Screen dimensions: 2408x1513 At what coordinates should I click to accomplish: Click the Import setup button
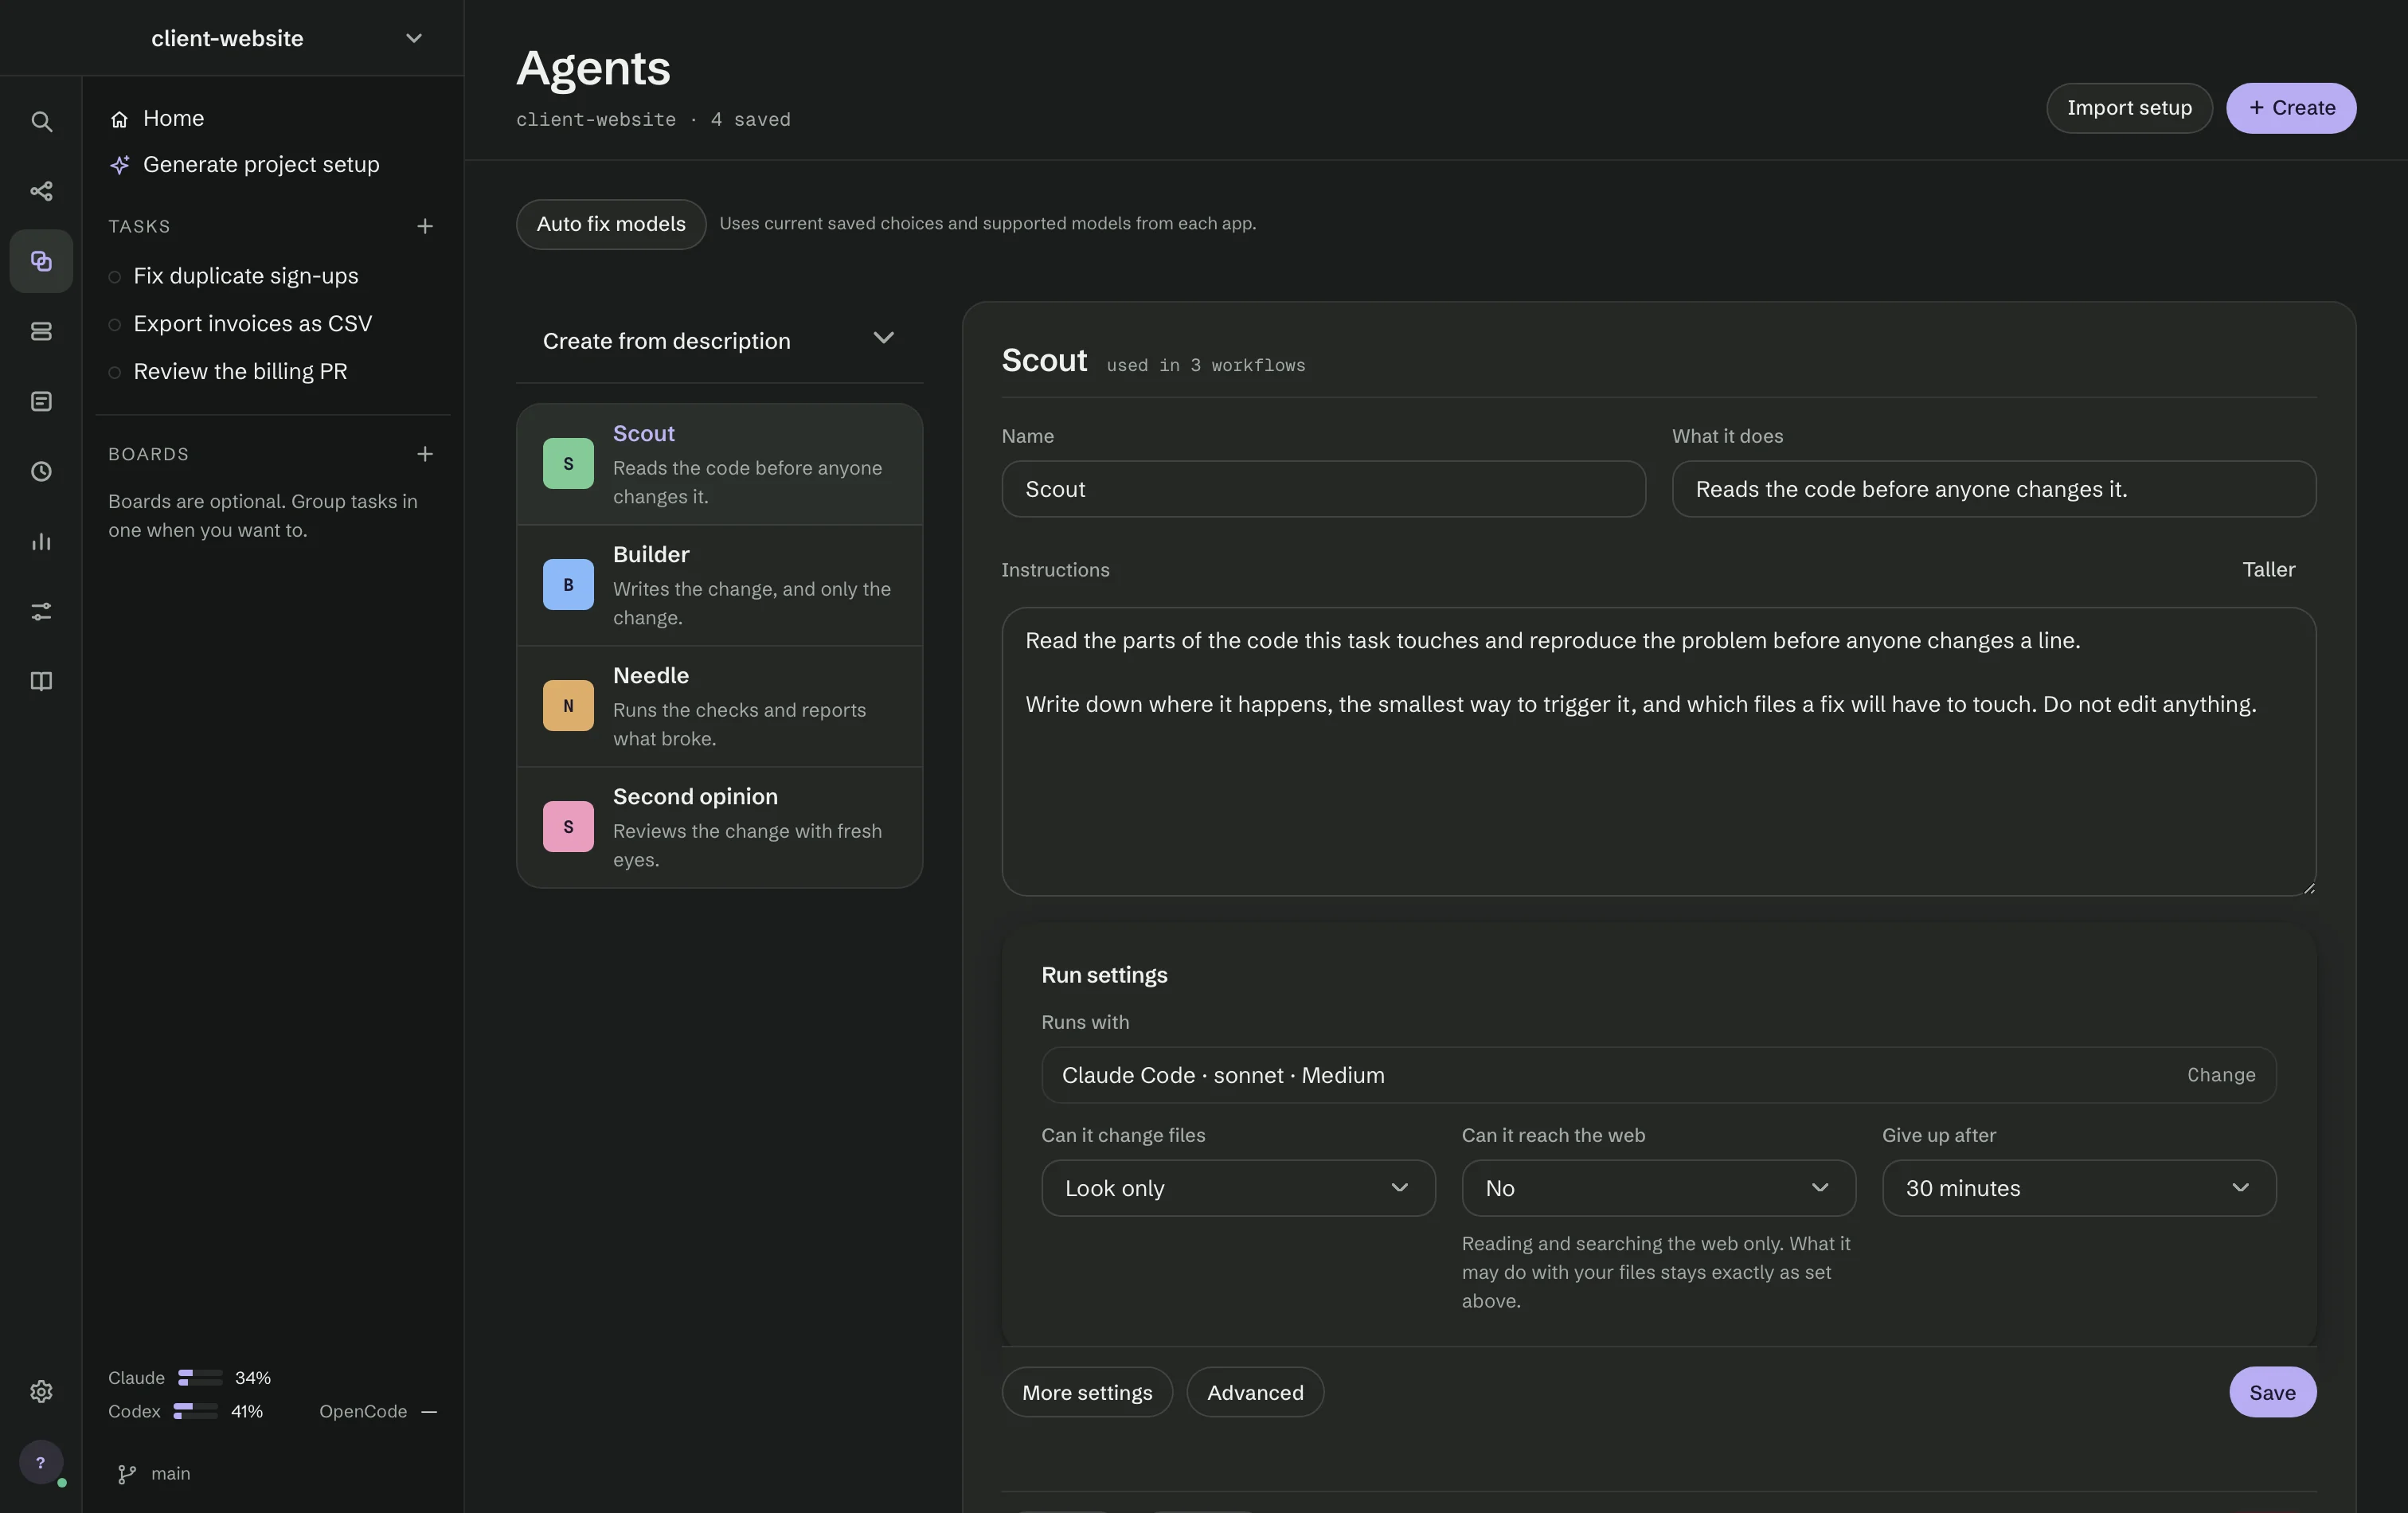tap(2129, 108)
